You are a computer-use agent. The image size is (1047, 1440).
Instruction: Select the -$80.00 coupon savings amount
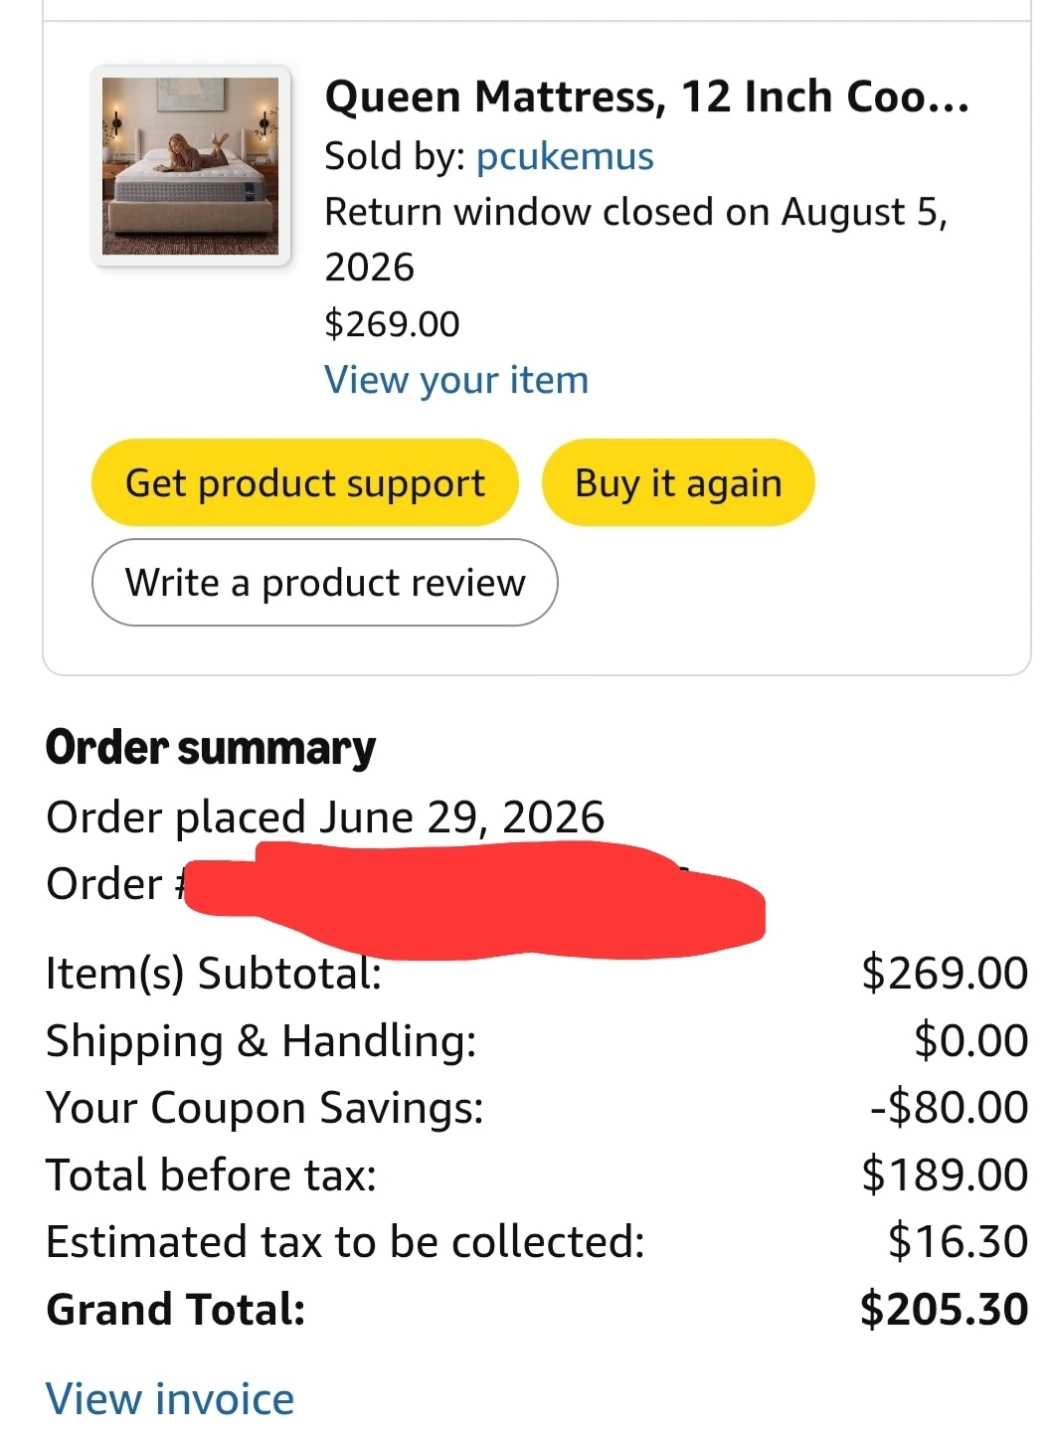tap(949, 1107)
